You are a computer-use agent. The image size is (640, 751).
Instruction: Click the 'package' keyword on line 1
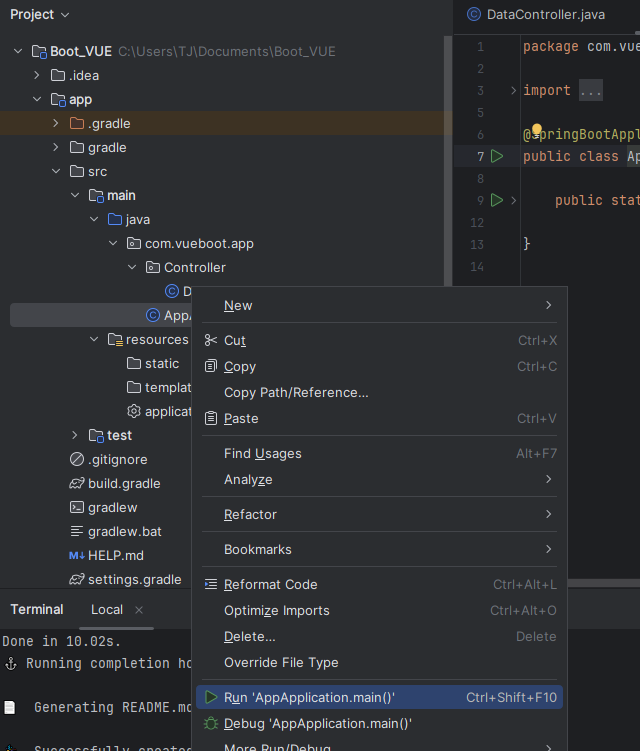(x=550, y=46)
